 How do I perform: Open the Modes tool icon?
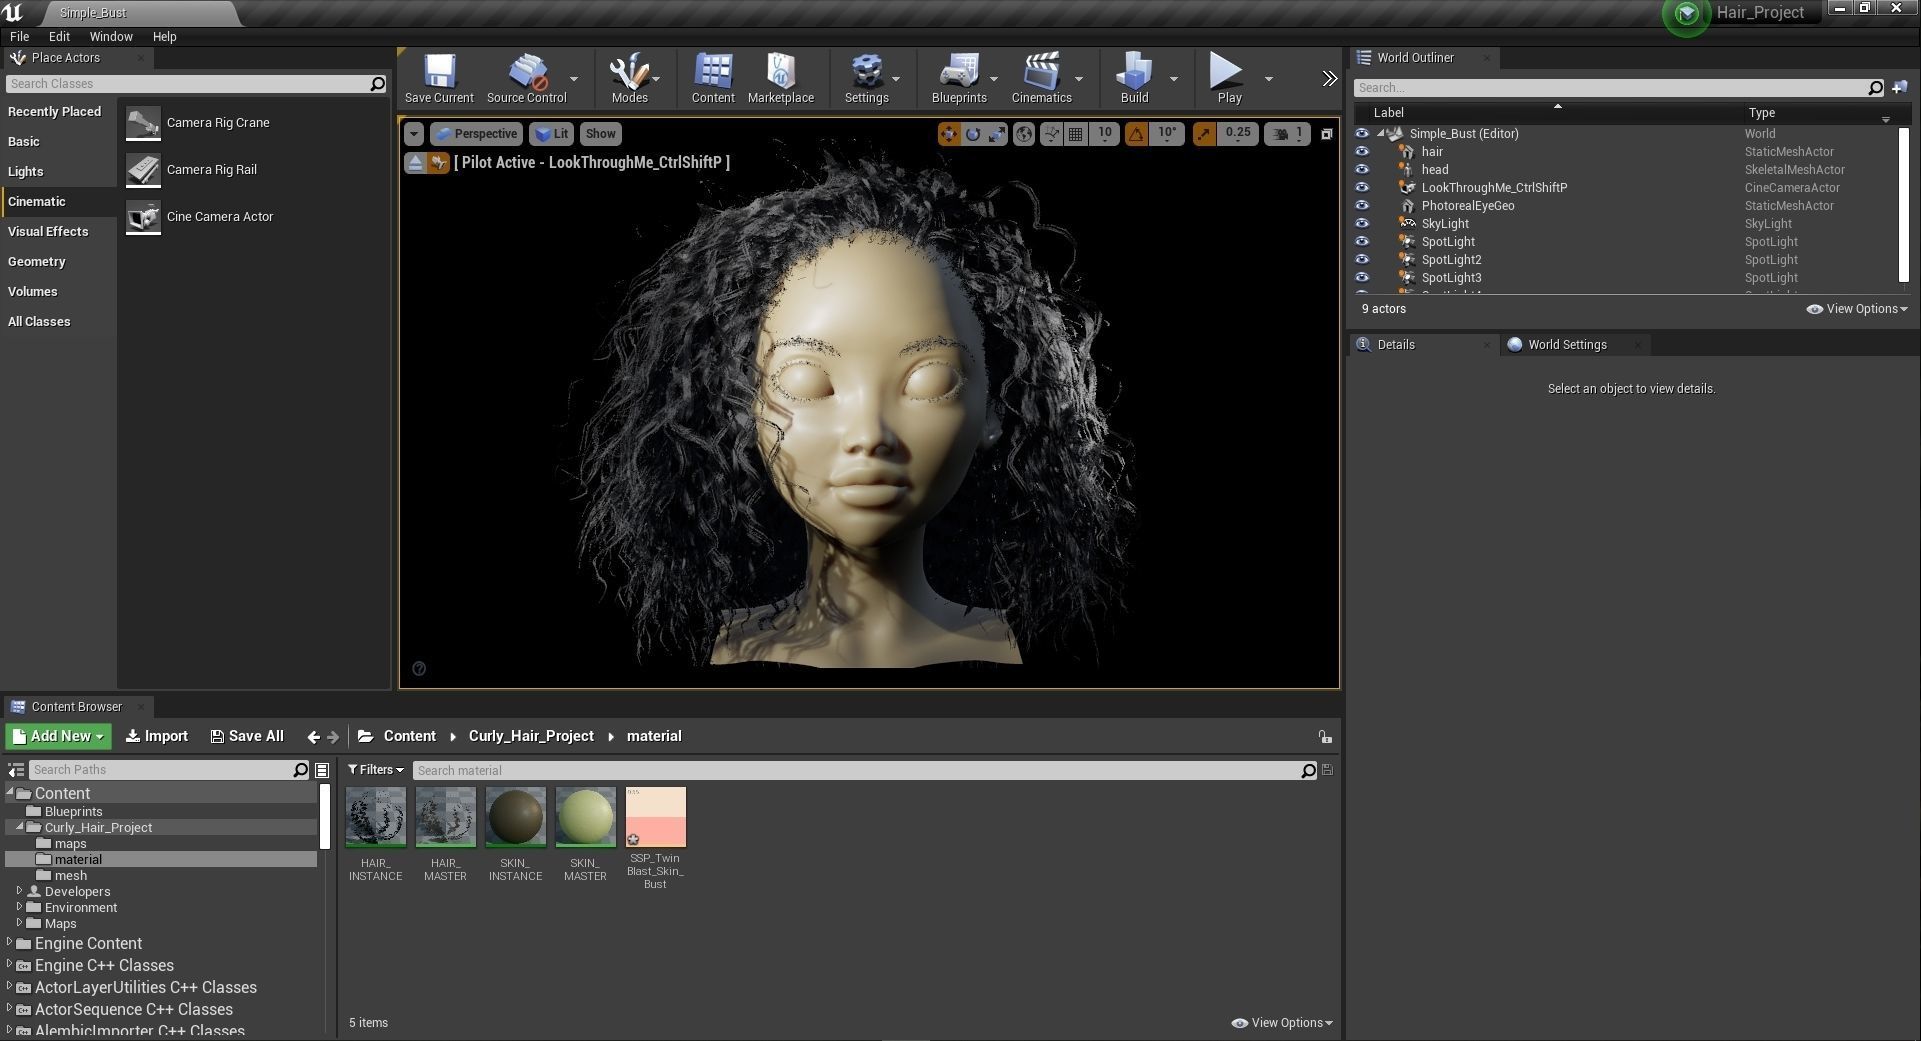(629, 78)
